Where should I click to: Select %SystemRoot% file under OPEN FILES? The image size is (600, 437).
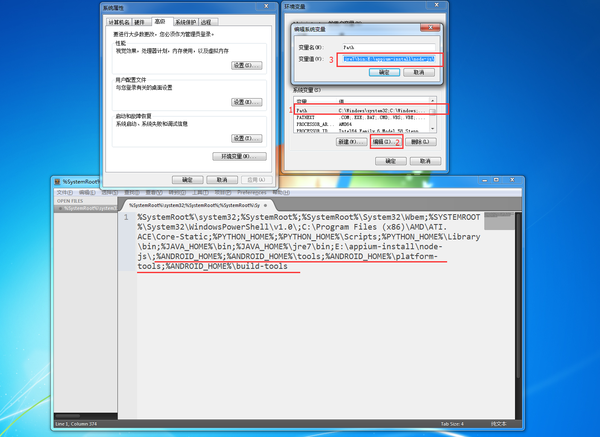[88, 209]
